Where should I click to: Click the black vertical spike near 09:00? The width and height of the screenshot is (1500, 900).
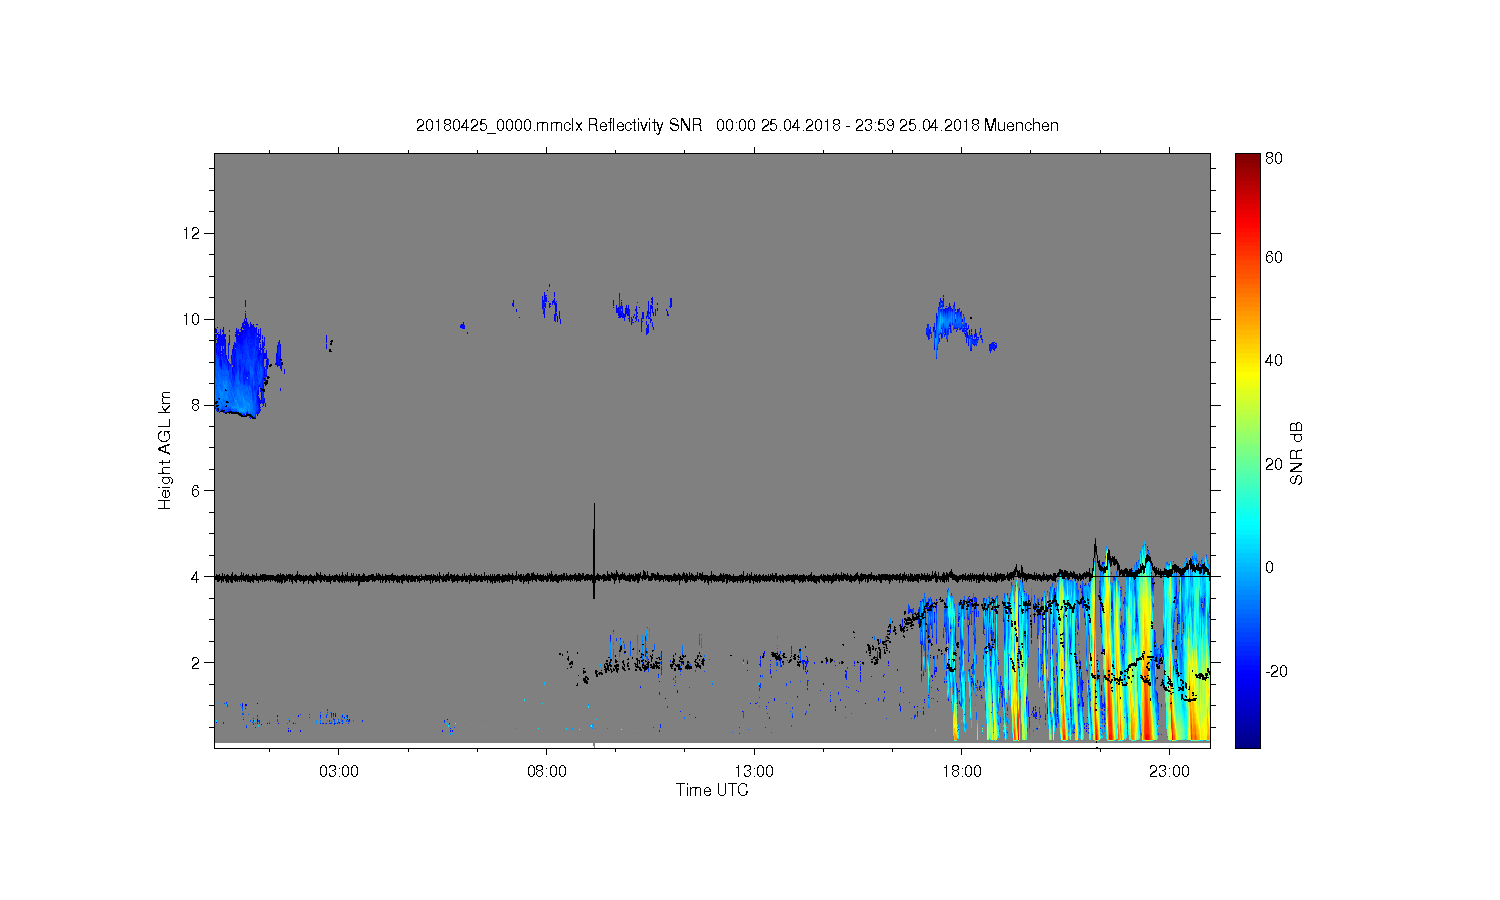tap(594, 551)
